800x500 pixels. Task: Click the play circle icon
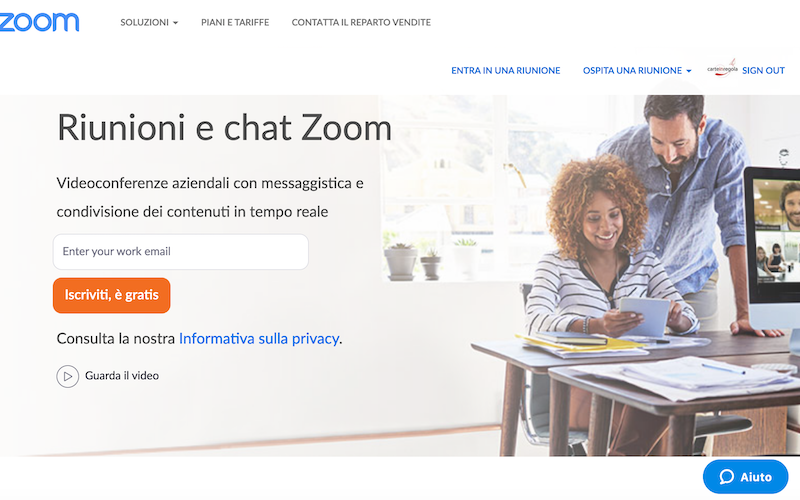click(67, 377)
